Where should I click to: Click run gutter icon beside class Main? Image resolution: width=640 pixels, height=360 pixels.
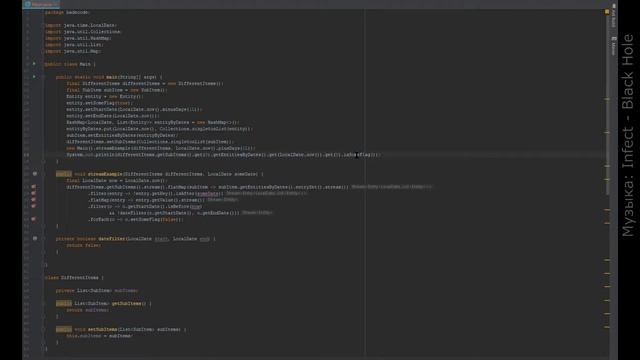pyautogui.click(x=34, y=64)
